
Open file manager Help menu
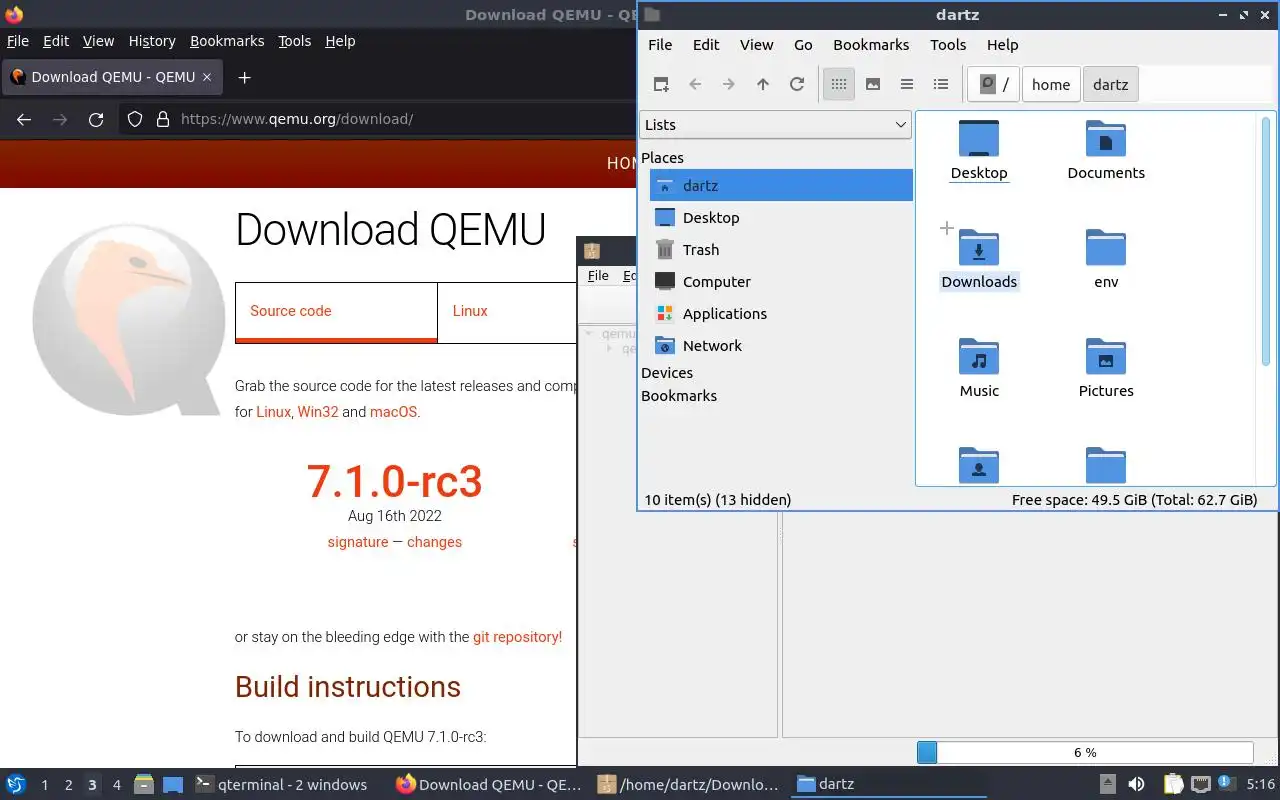coord(1002,44)
